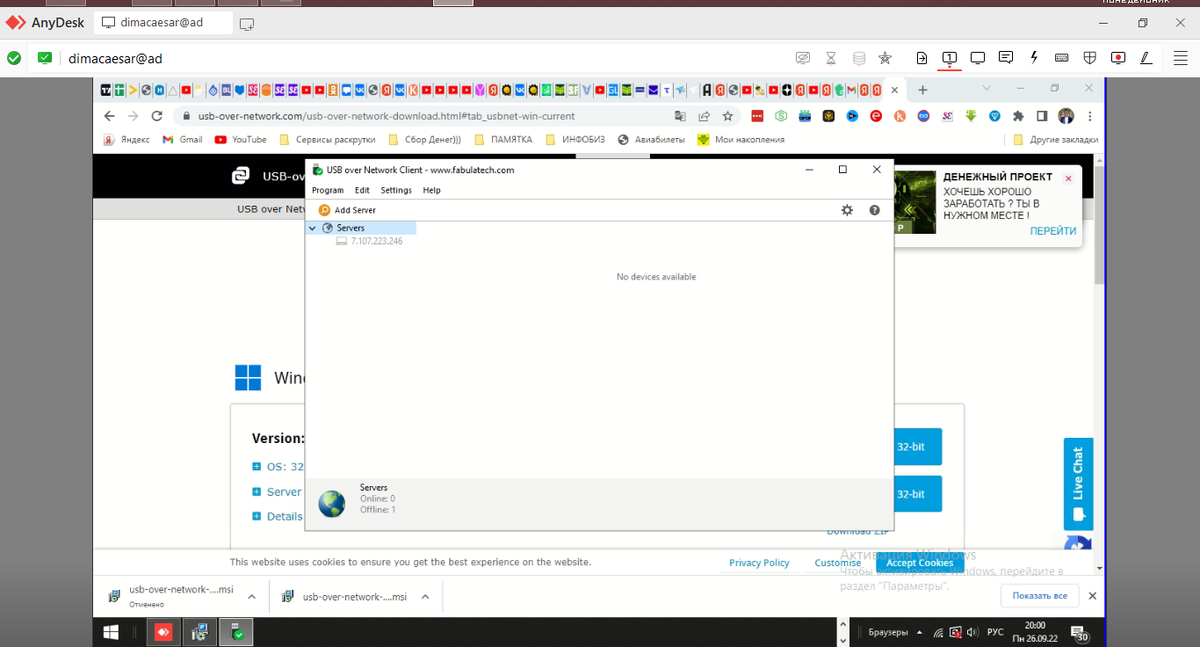
Task: Open Другие закладки folder
Action: click(x=1056, y=140)
